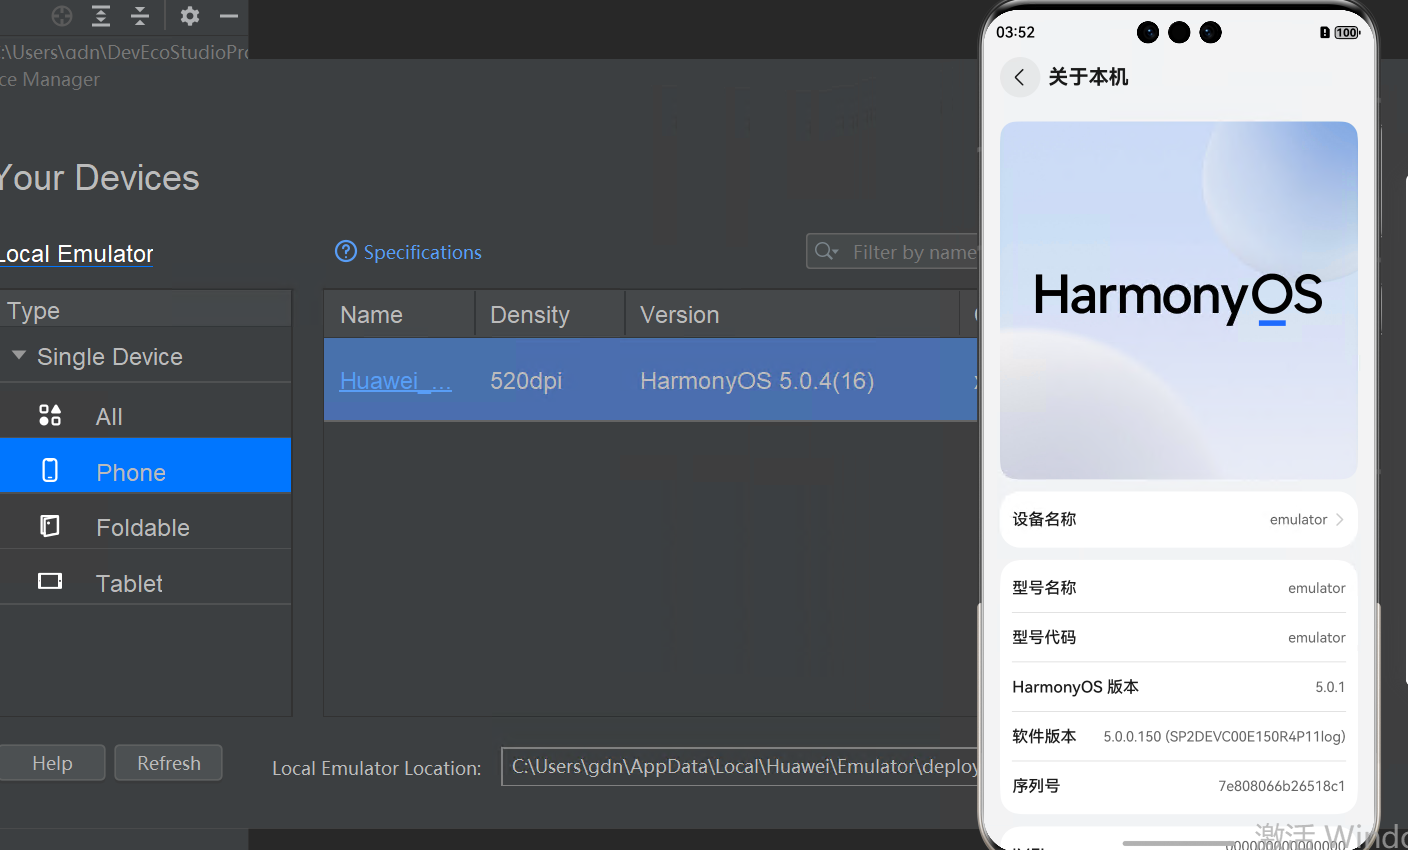Screen dimensions: 1408x850
Task: Sort by the Version column header
Action: coord(792,314)
